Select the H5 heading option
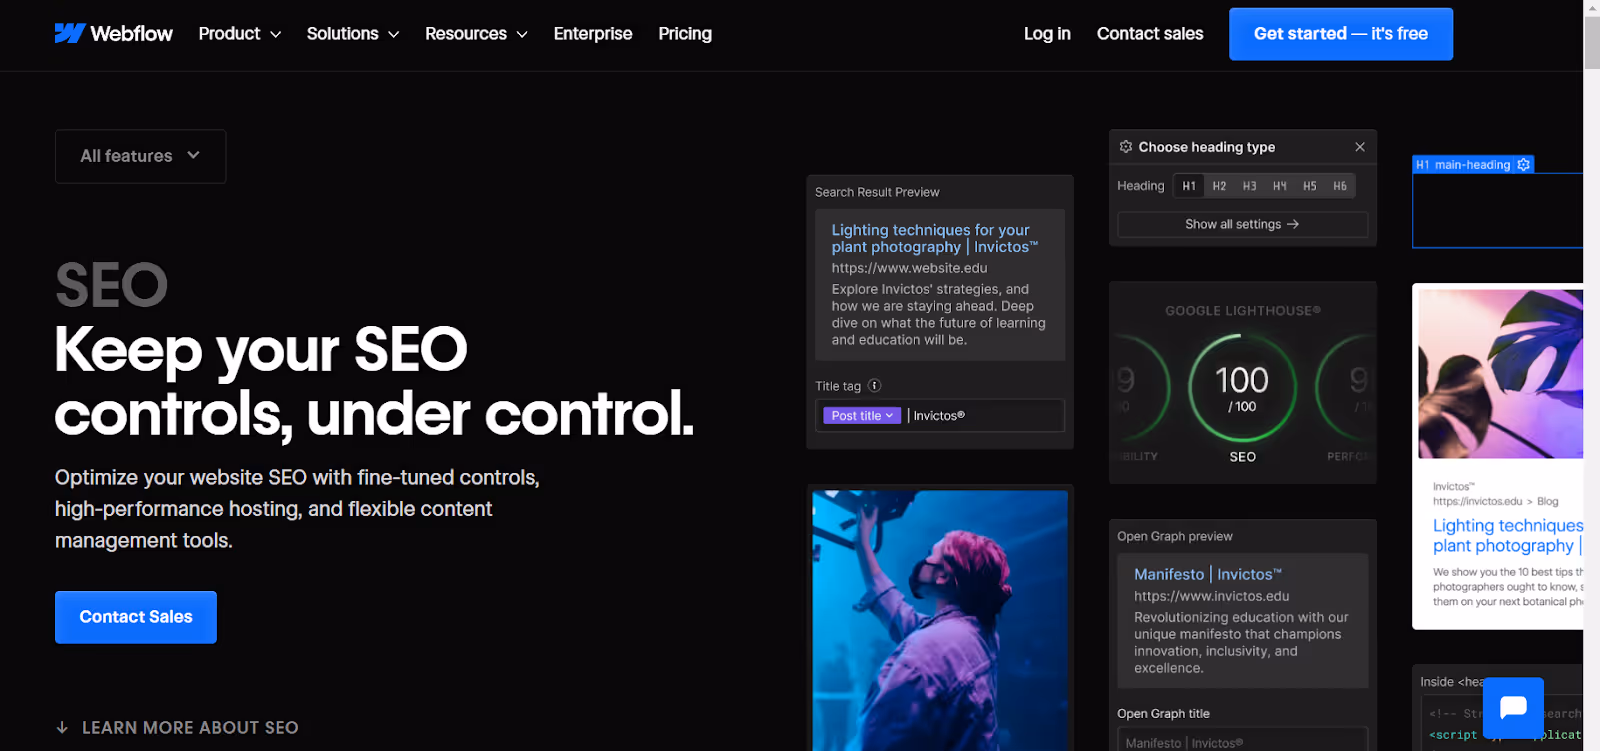Image resolution: width=1600 pixels, height=751 pixels. pos(1310,186)
